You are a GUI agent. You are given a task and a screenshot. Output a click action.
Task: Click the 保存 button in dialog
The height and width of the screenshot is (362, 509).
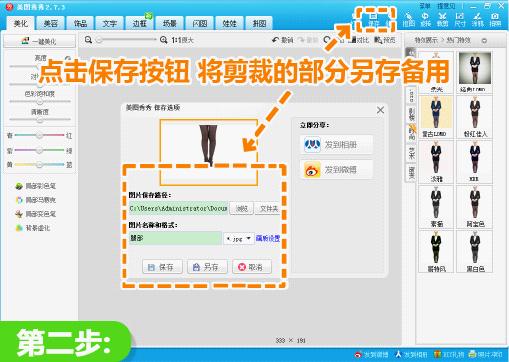point(162,267)
